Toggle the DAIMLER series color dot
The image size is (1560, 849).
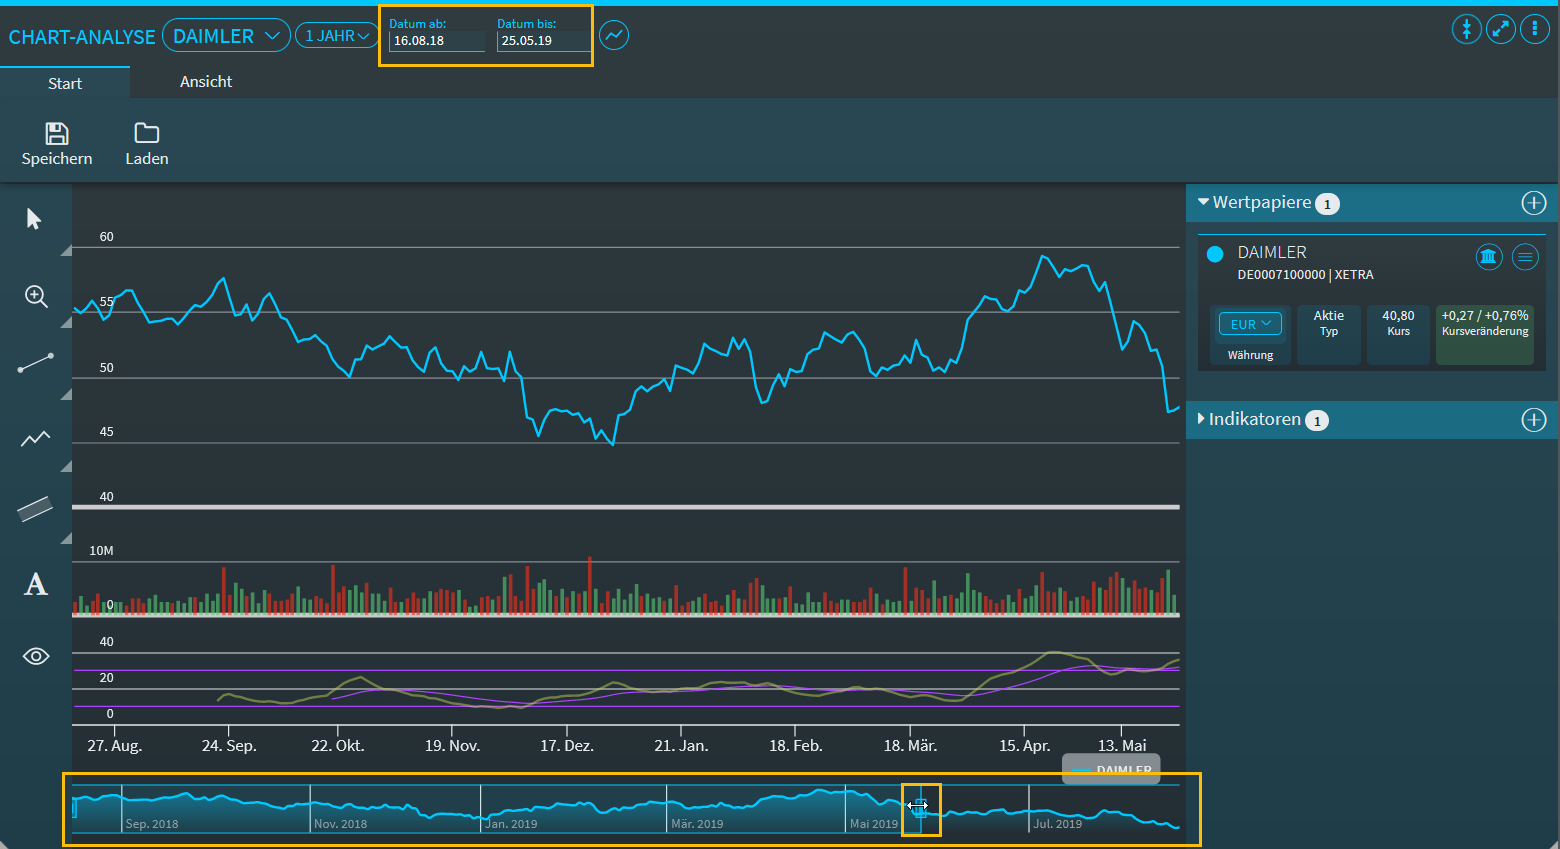pos(1215,254)
